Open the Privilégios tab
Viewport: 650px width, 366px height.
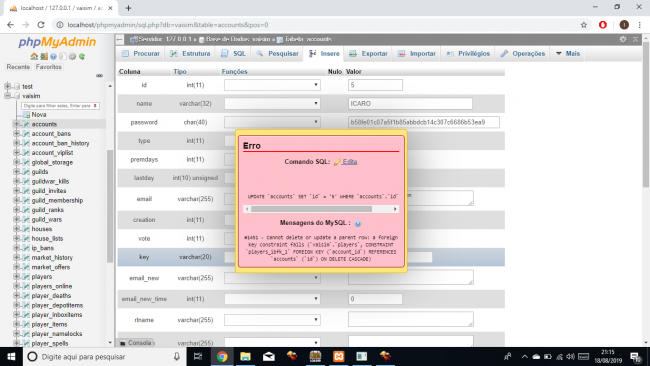click(x=468, y=53)
